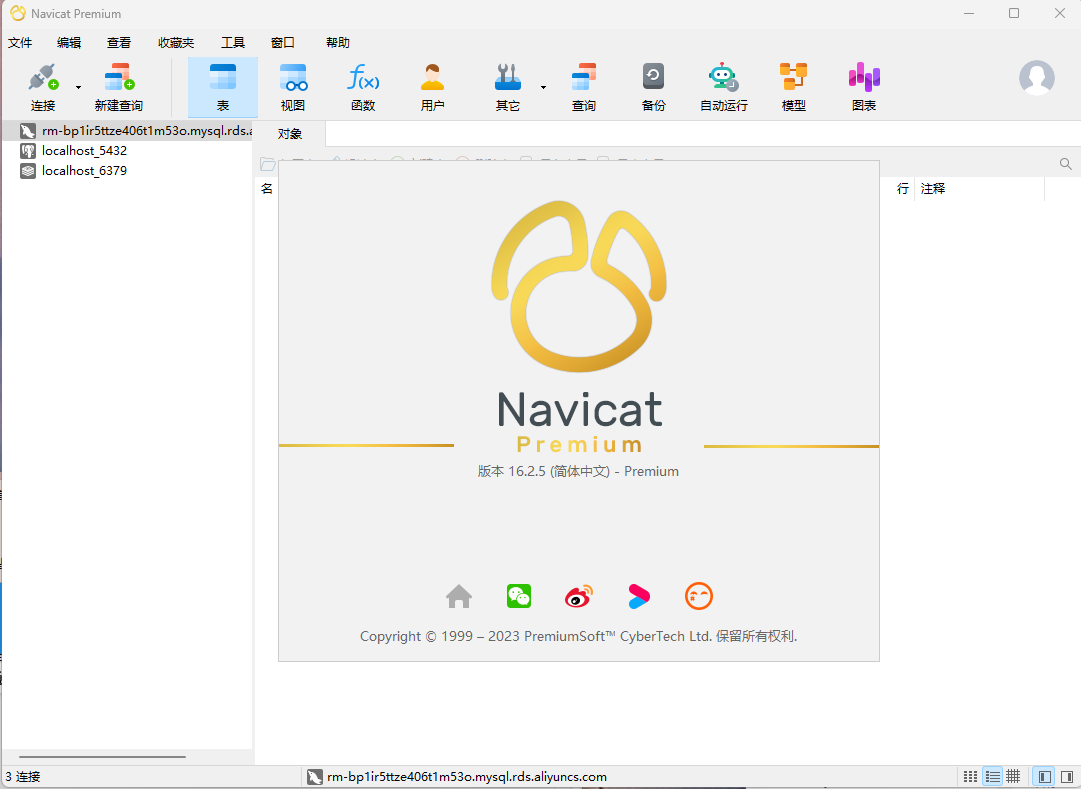Open the WeChat icon in the About dialog
Viewport: 1081px width, 789px height.
point(519,596)
